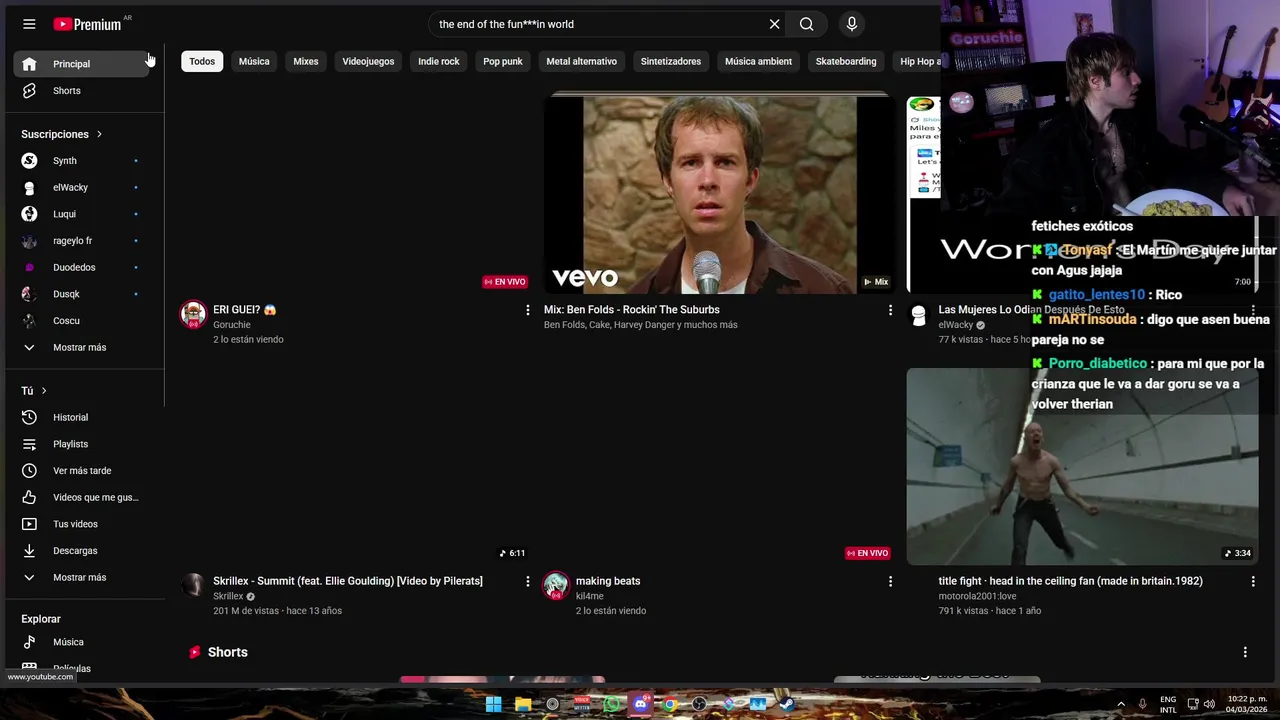Open making beats live stream title
This screenshot has width=1280, height=720.
click(x=608, y=581)
